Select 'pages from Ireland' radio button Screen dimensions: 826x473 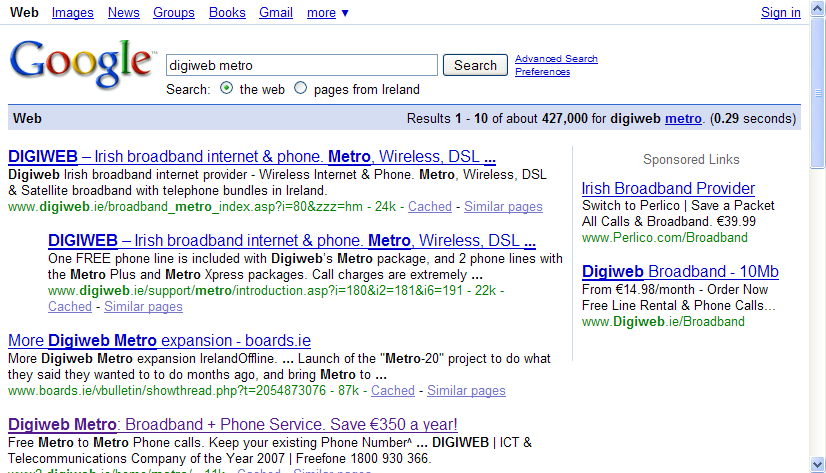(x=300, y=88)
